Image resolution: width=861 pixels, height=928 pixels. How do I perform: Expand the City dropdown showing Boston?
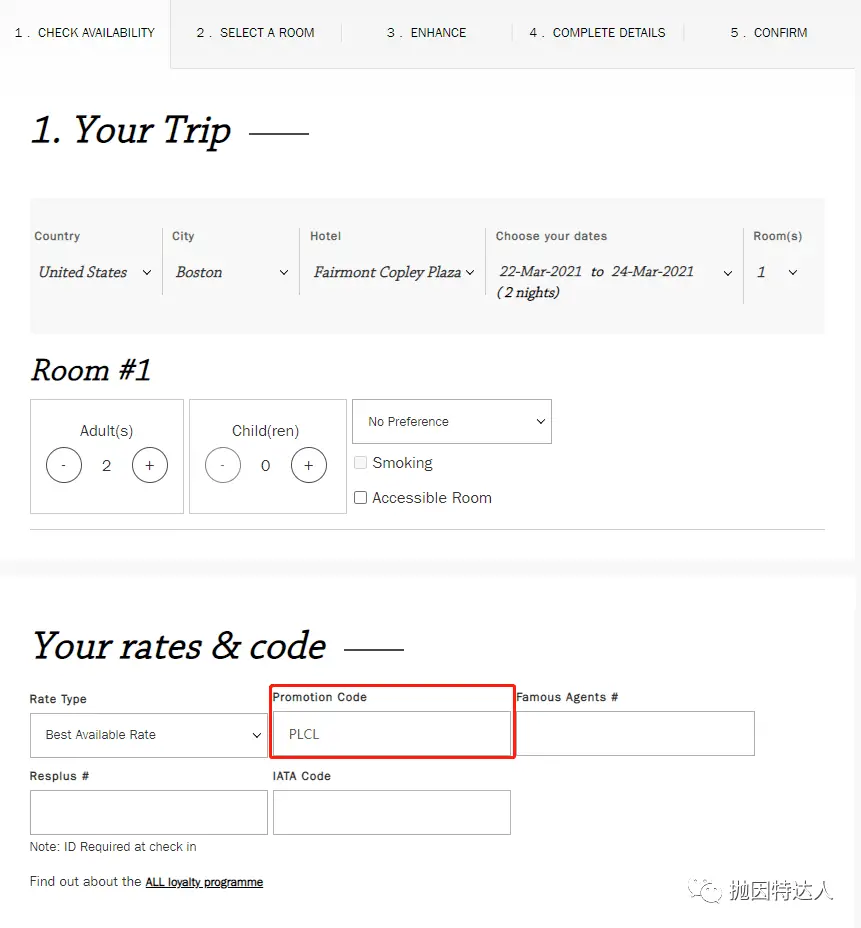231,272
